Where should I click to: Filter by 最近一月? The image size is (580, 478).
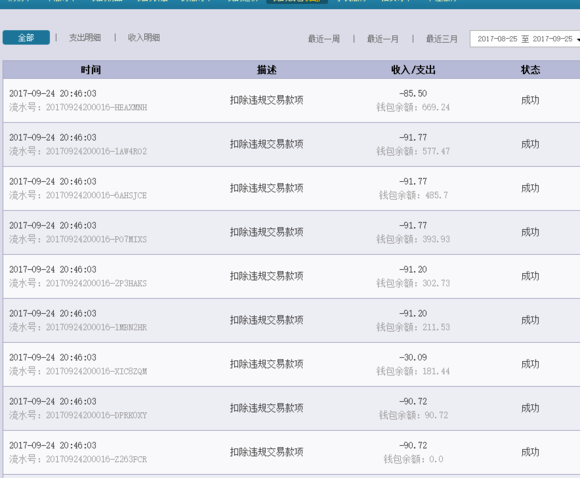click(382, 39)
